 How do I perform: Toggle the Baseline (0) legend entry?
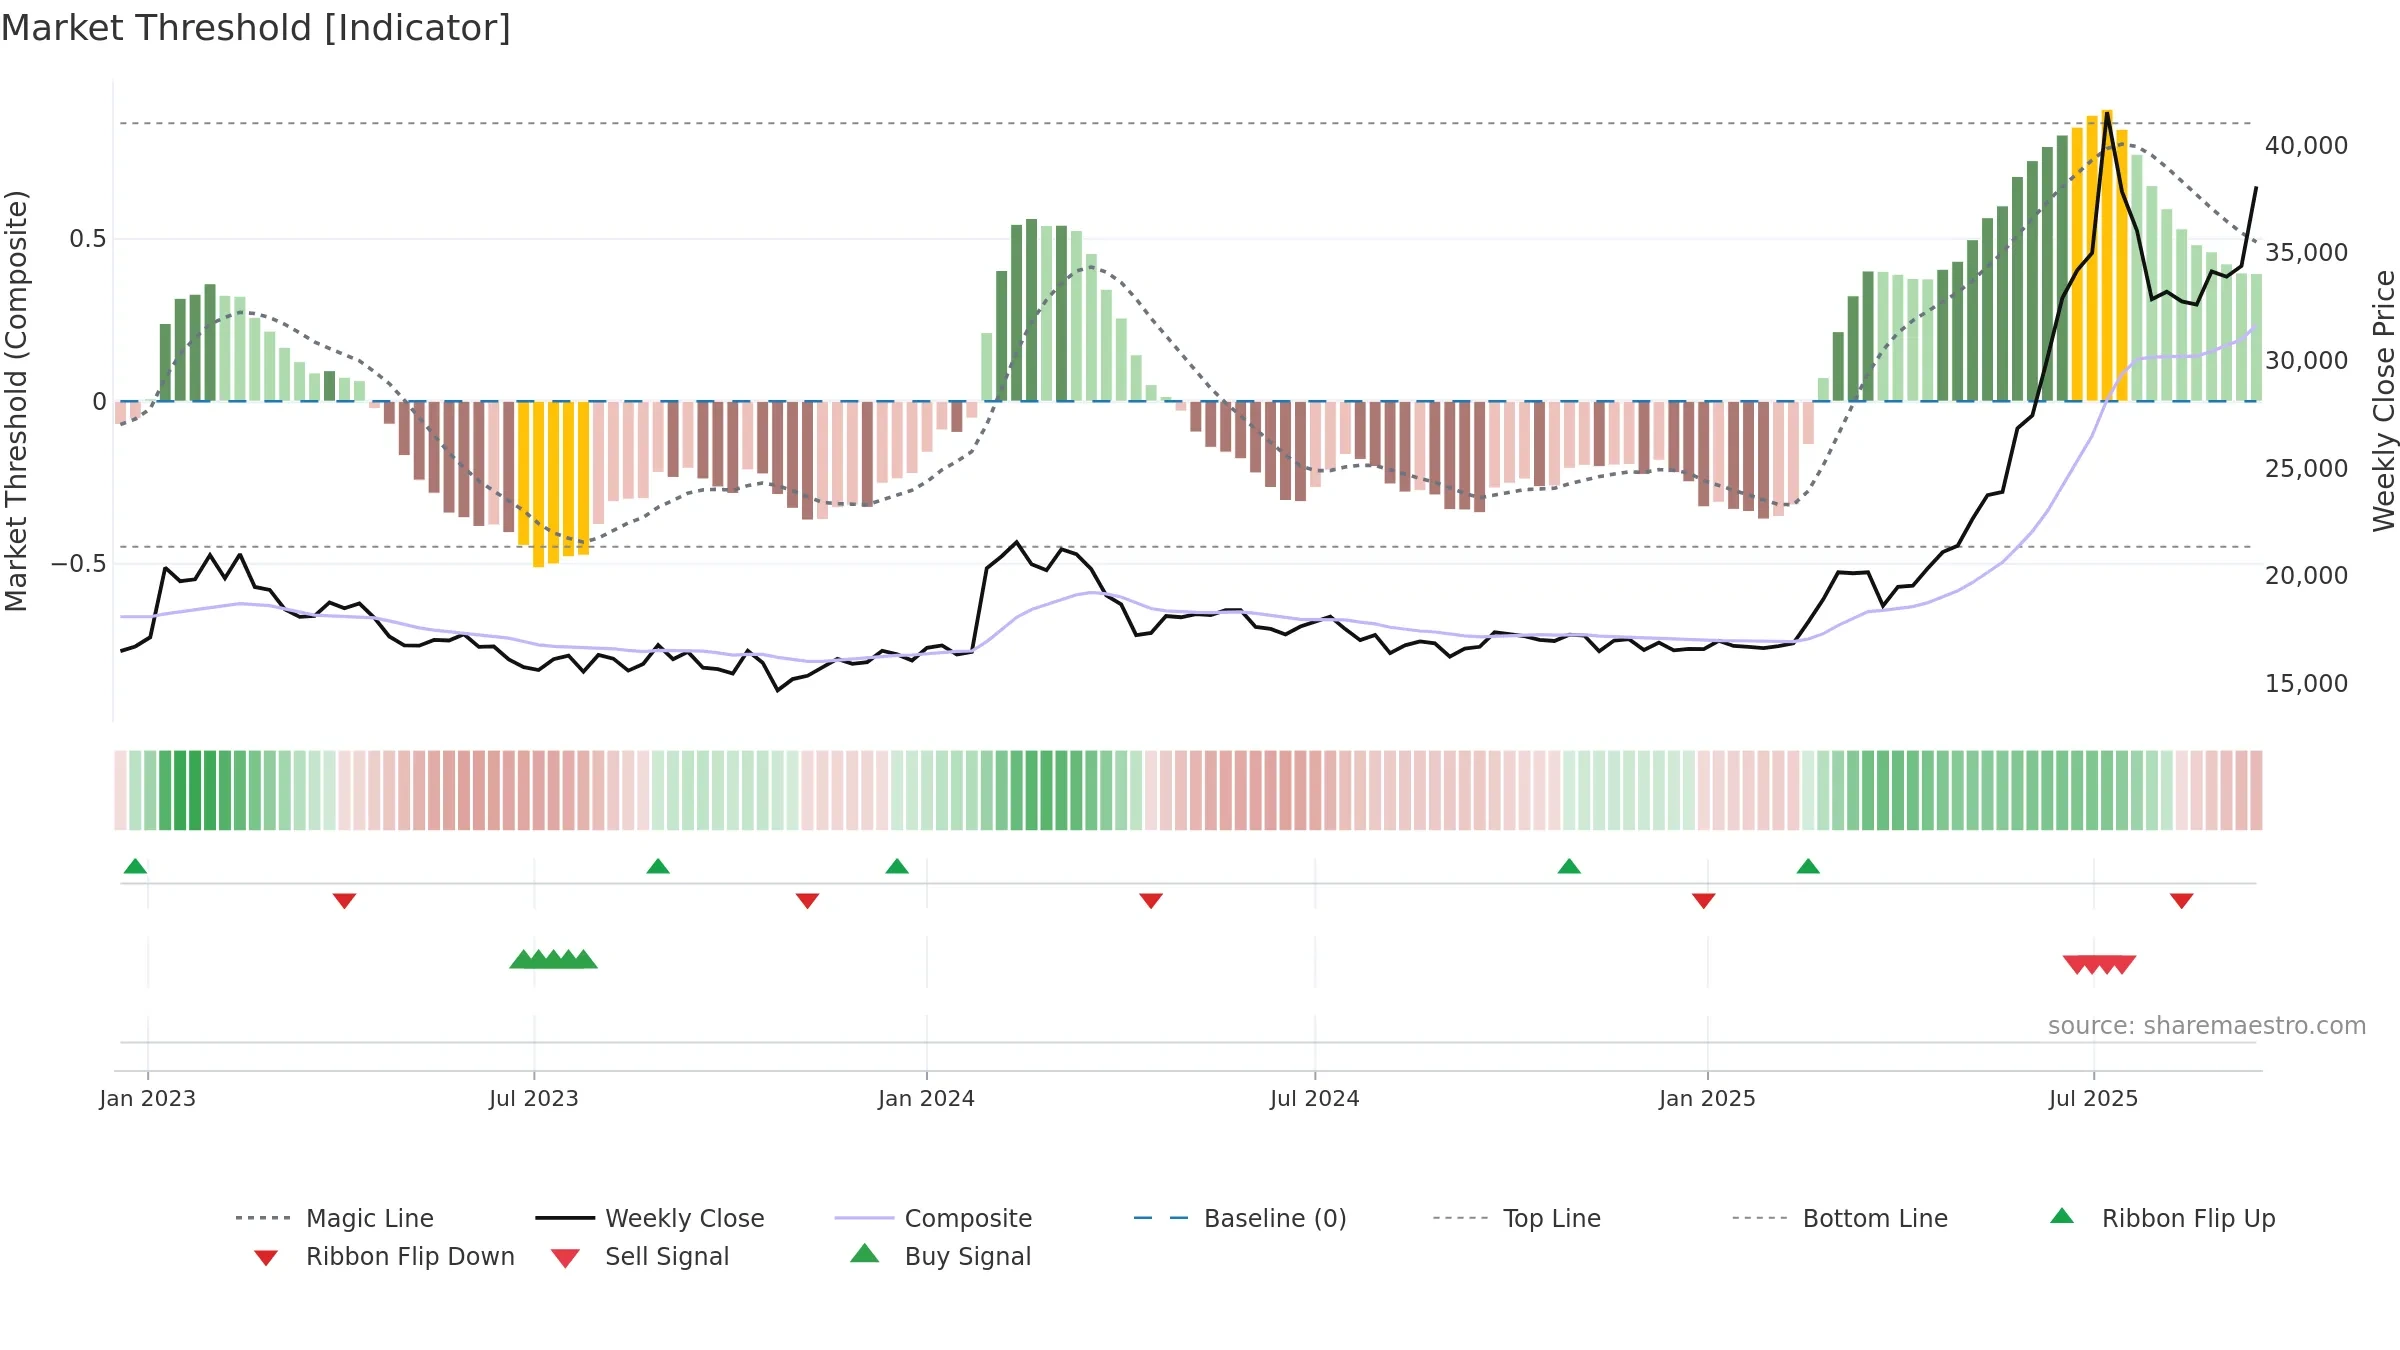[1240, 1218]
